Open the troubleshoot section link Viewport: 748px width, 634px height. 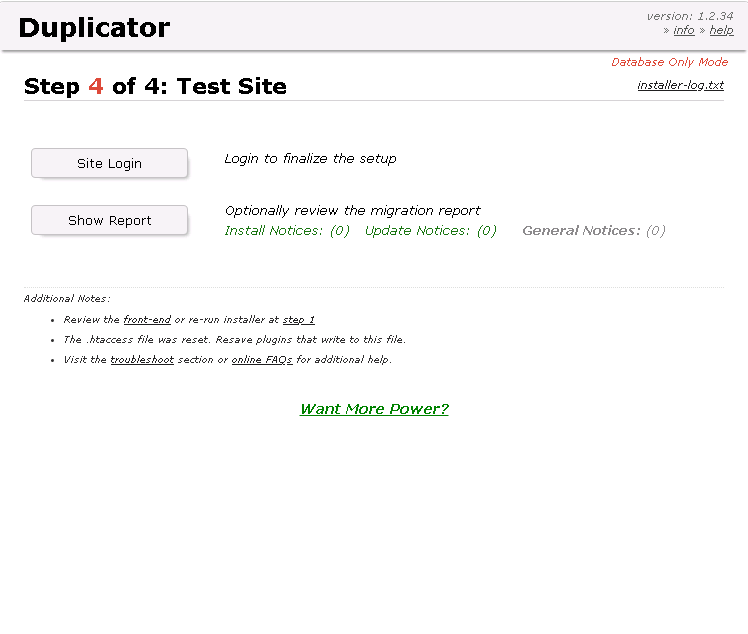tap(142, 360)
